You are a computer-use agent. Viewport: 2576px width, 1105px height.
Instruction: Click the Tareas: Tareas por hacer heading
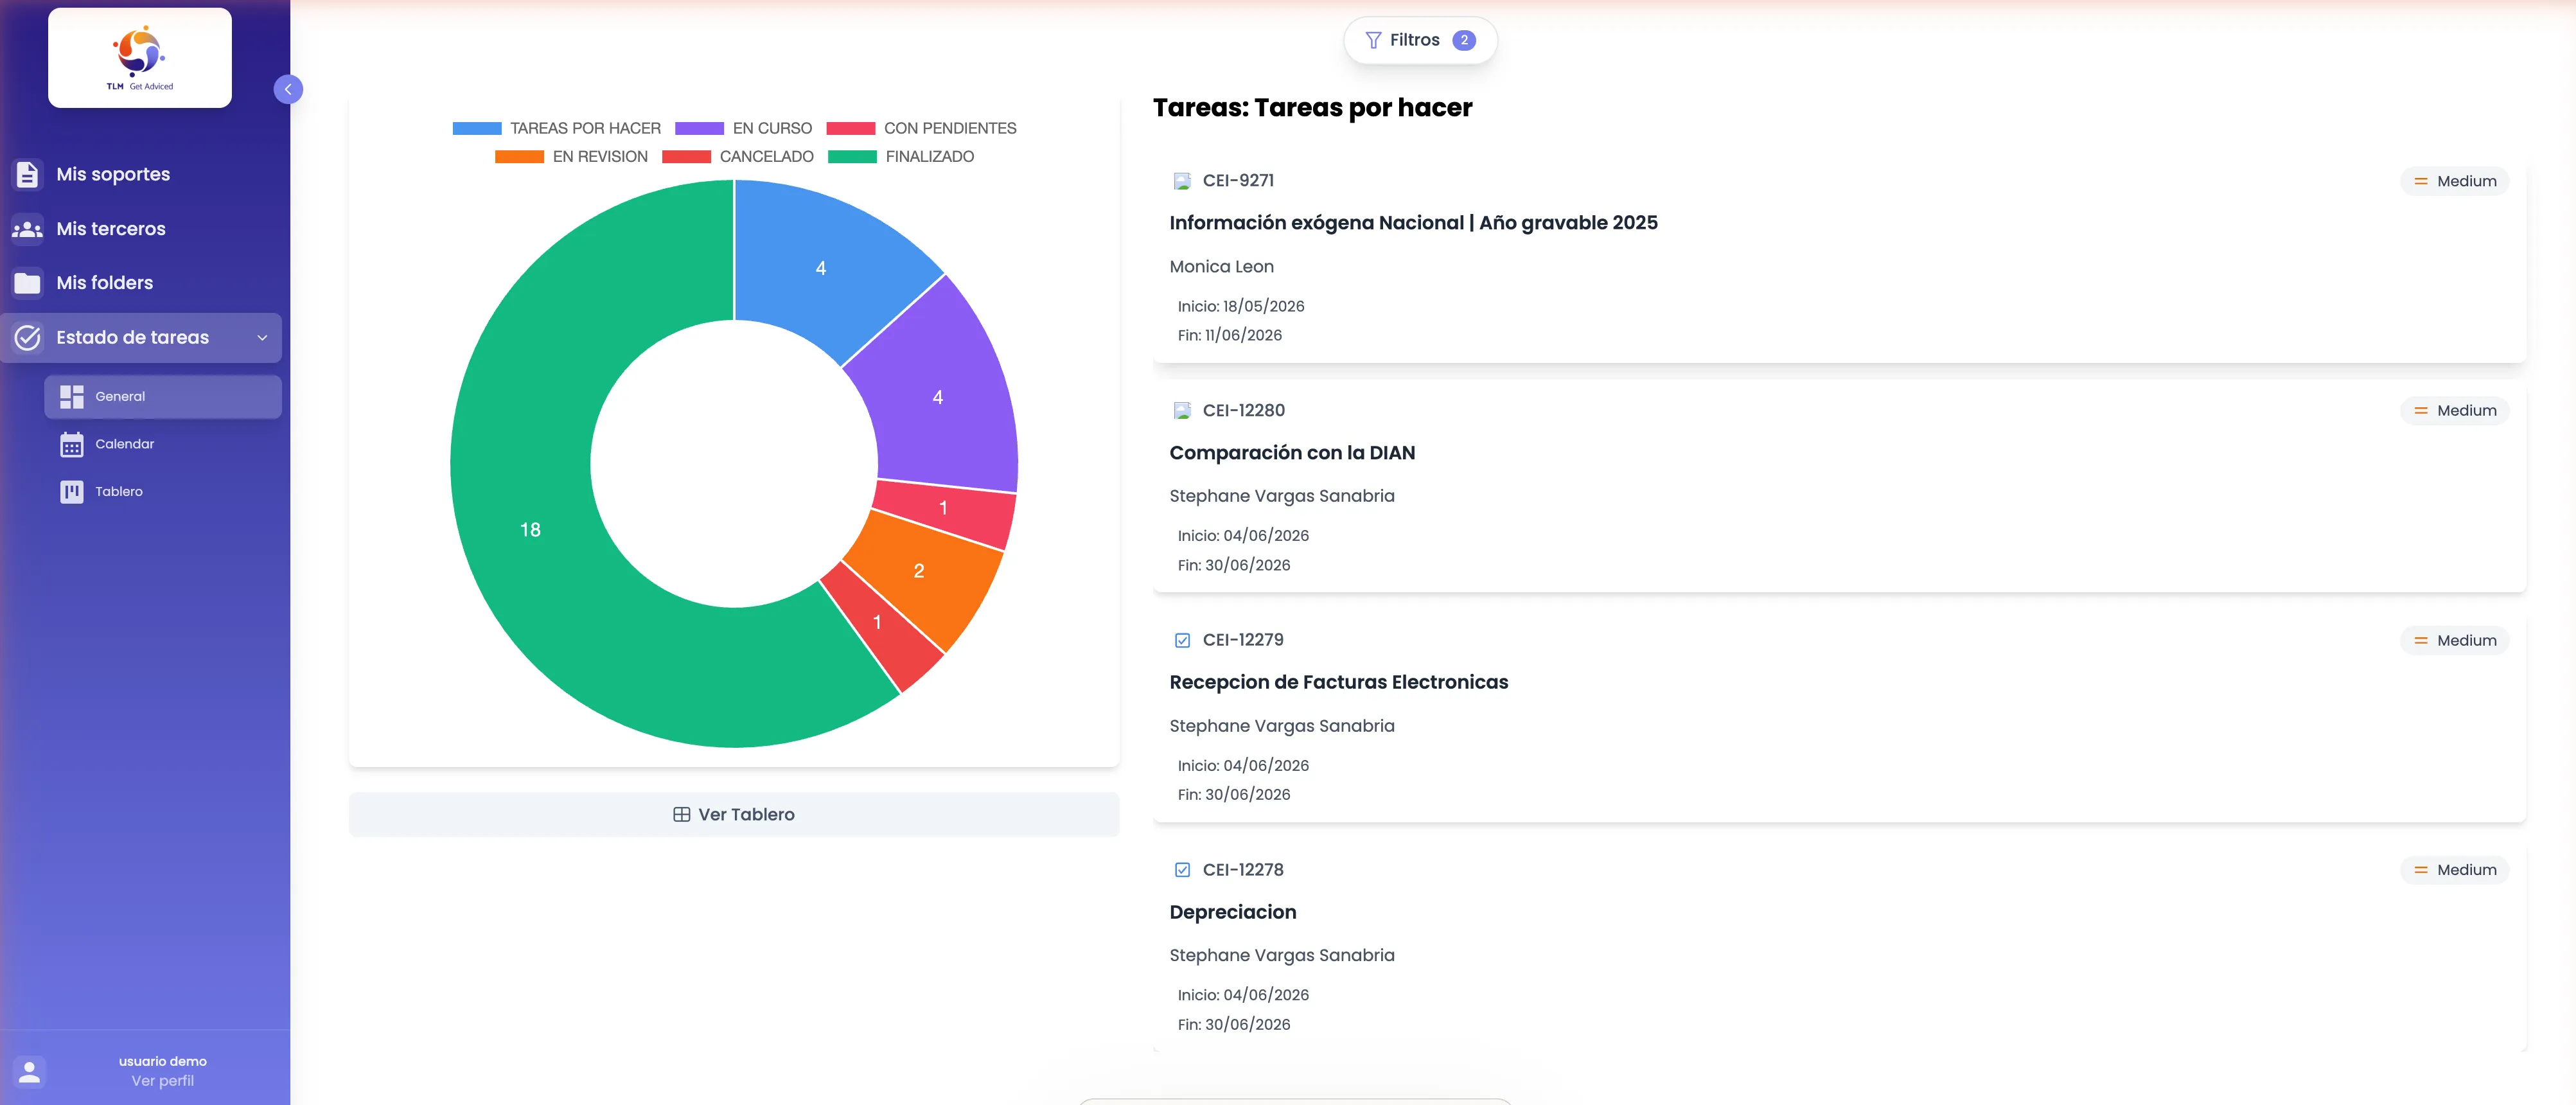click(1312, 108)
